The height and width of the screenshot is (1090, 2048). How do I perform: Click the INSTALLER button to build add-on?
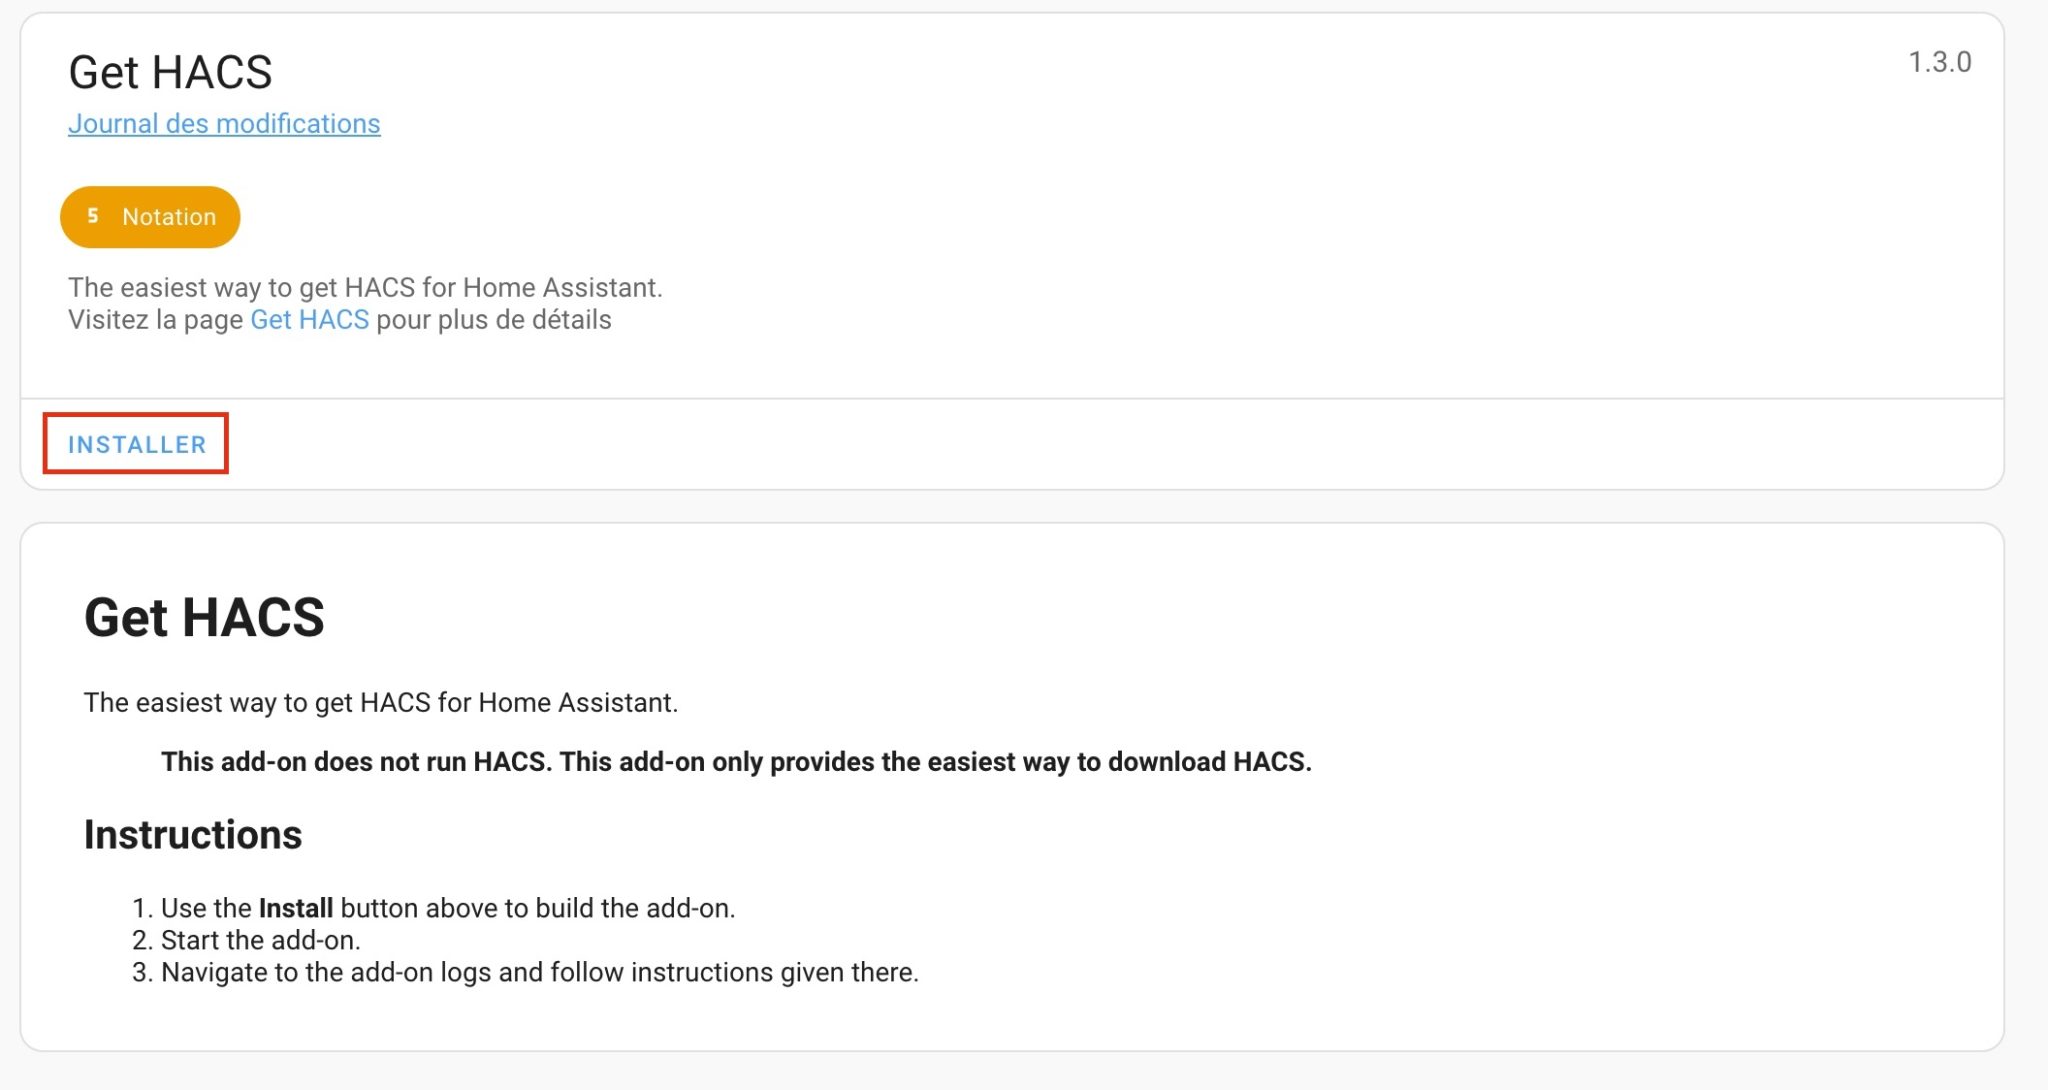tap(137, 444)
